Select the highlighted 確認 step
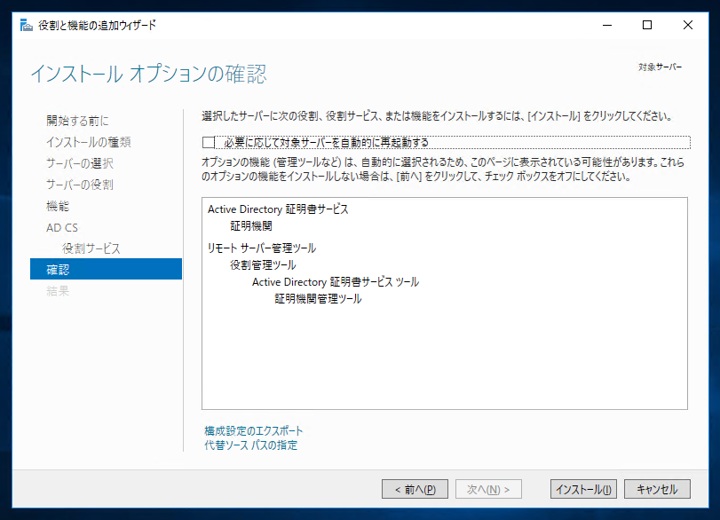This screenshot has width=720, height=520. click(106, 269)
